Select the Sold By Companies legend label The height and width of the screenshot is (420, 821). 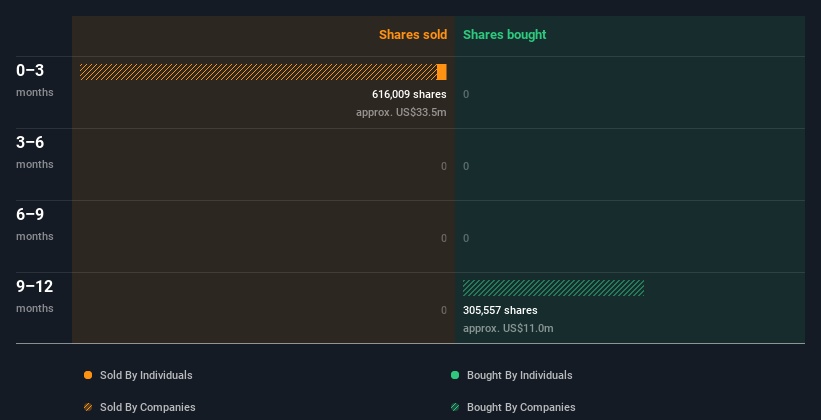click(148, 407)
